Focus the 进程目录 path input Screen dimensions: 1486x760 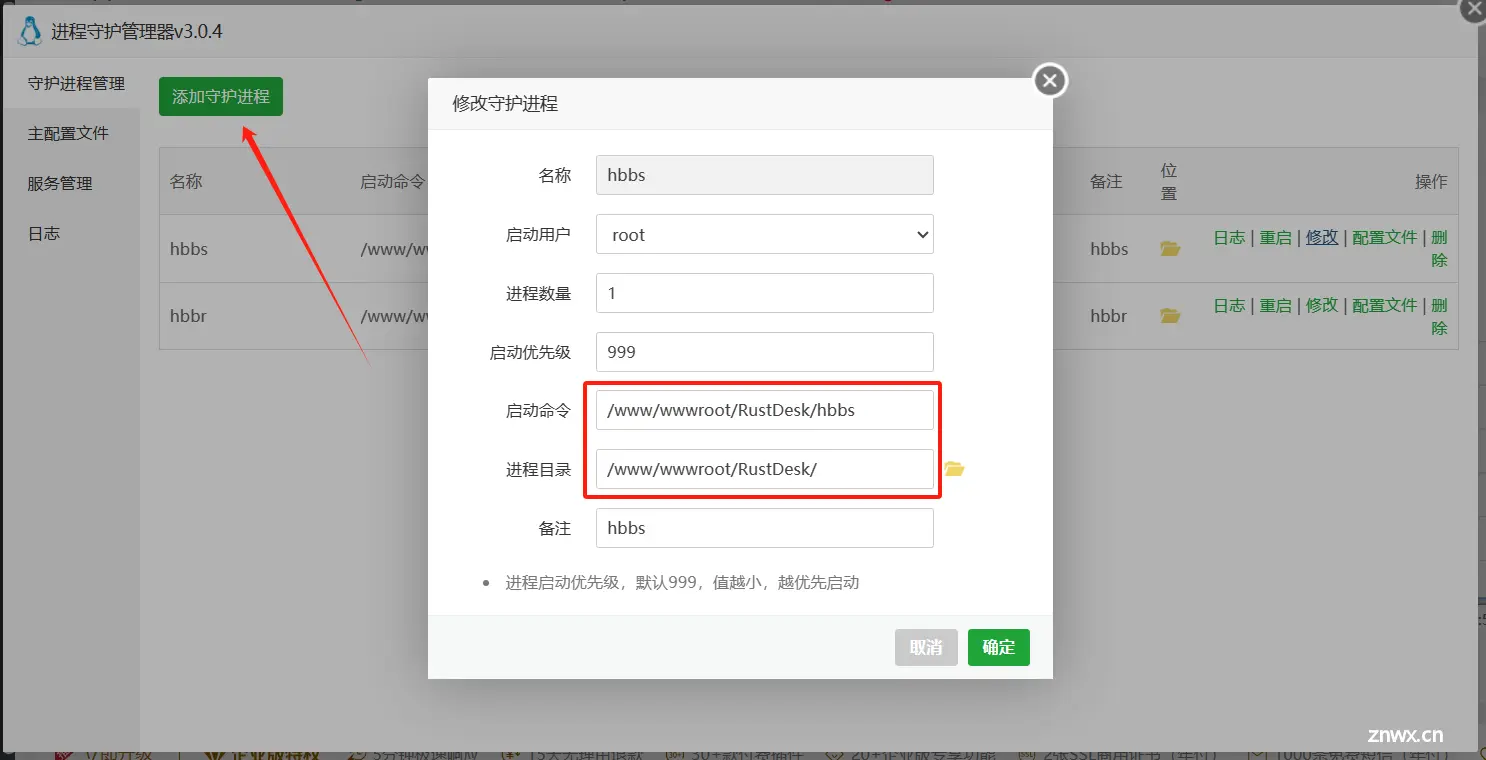(765, 469)
